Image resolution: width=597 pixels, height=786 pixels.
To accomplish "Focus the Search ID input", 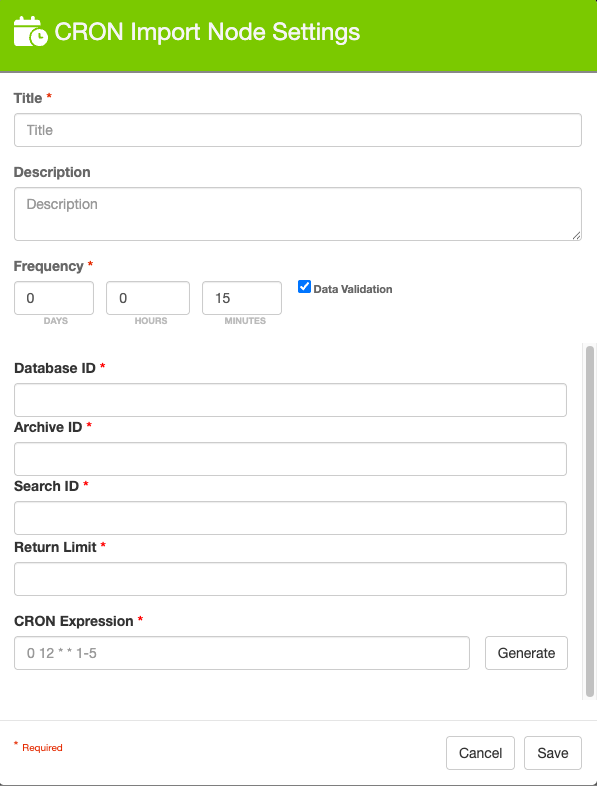I will (290, 518).
